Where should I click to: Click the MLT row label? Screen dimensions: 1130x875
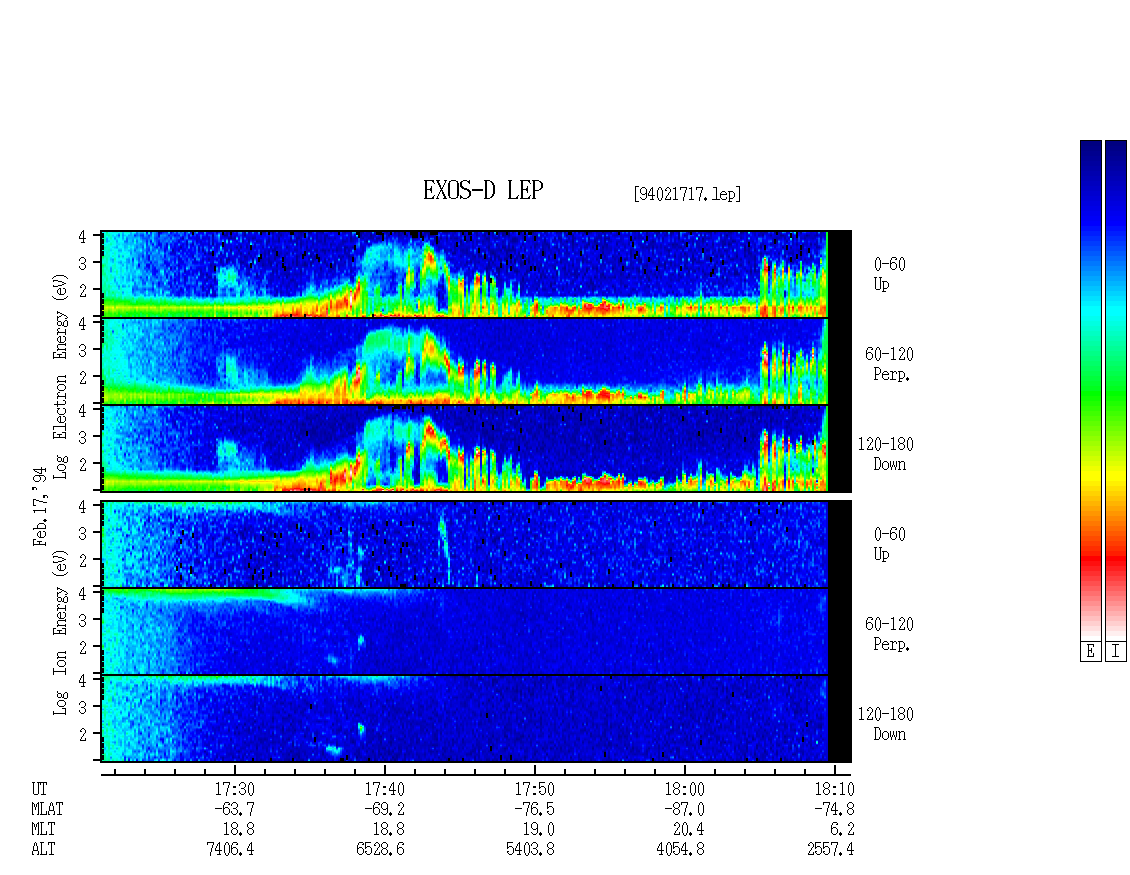[43, 830]
